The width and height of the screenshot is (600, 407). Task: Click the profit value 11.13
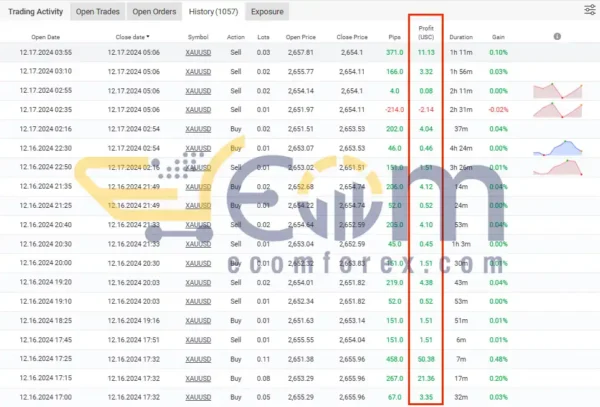[426, 52]
